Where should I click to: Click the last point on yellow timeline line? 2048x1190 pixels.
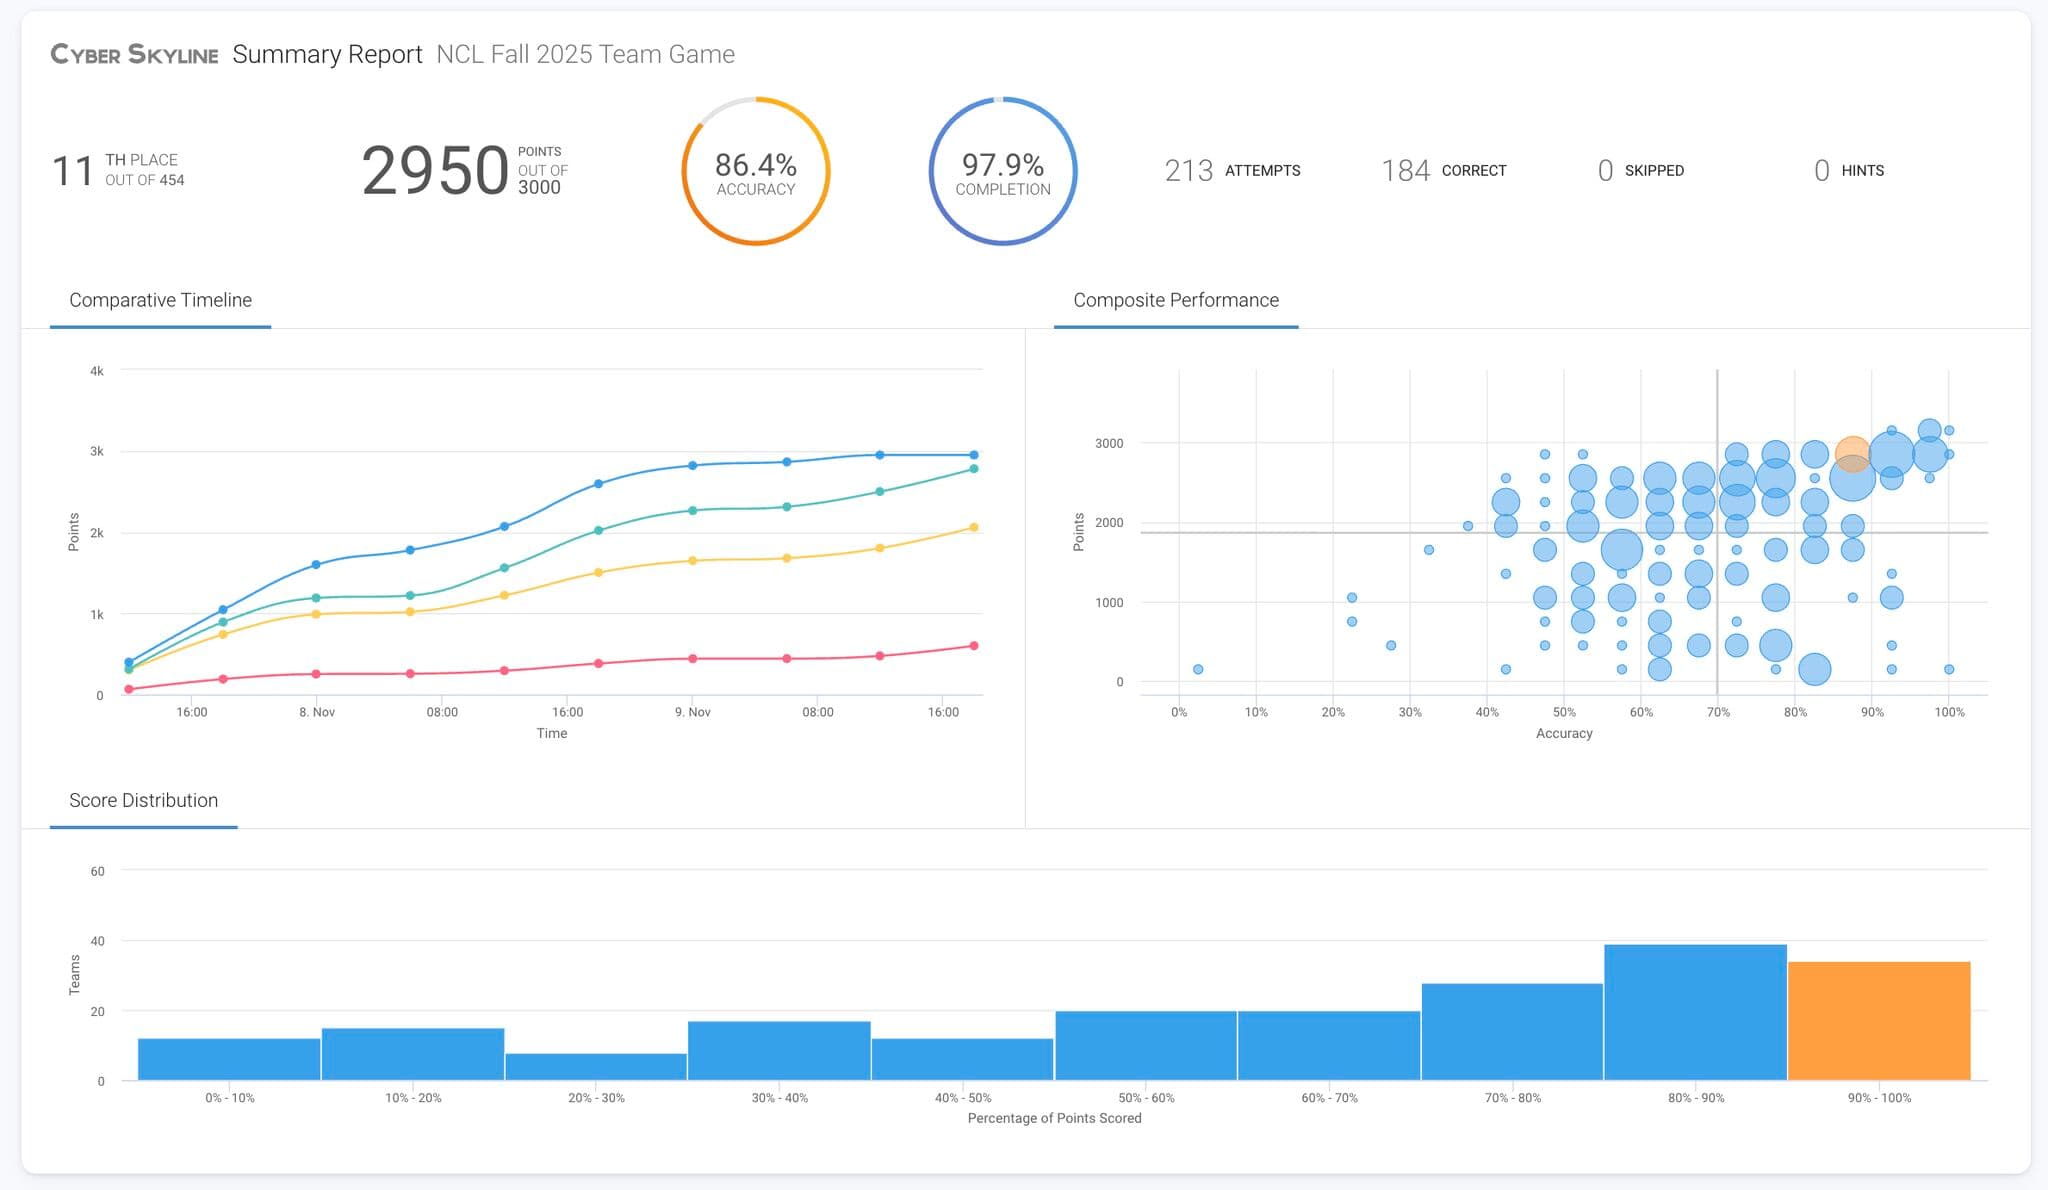[x=974, y=527]
